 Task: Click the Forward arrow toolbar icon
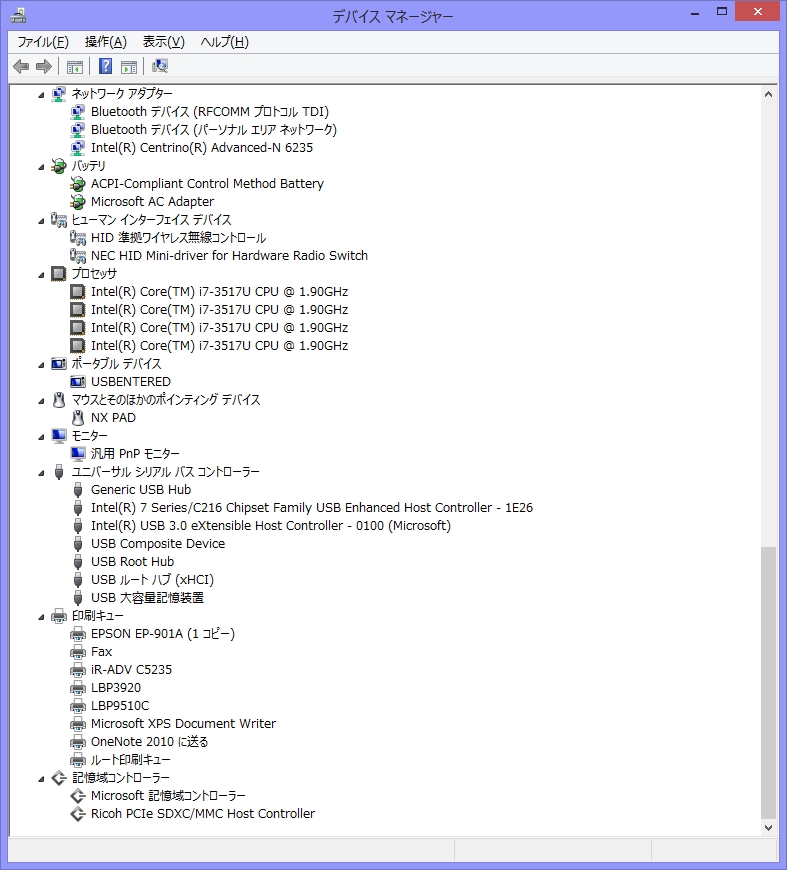[44, 67]
